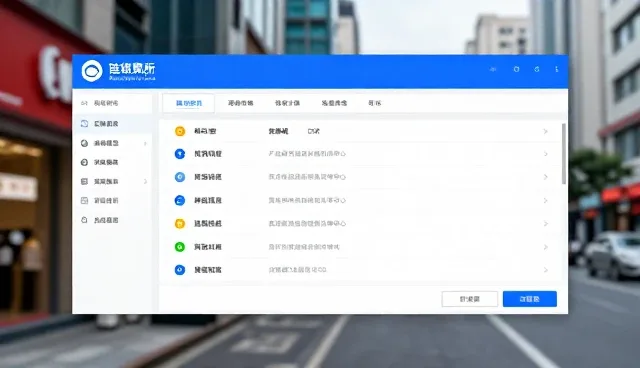The height and width of the screenshot is (368, 640).
Task: Click the blue primary button at dialog bottom
Action: (530, 299)
